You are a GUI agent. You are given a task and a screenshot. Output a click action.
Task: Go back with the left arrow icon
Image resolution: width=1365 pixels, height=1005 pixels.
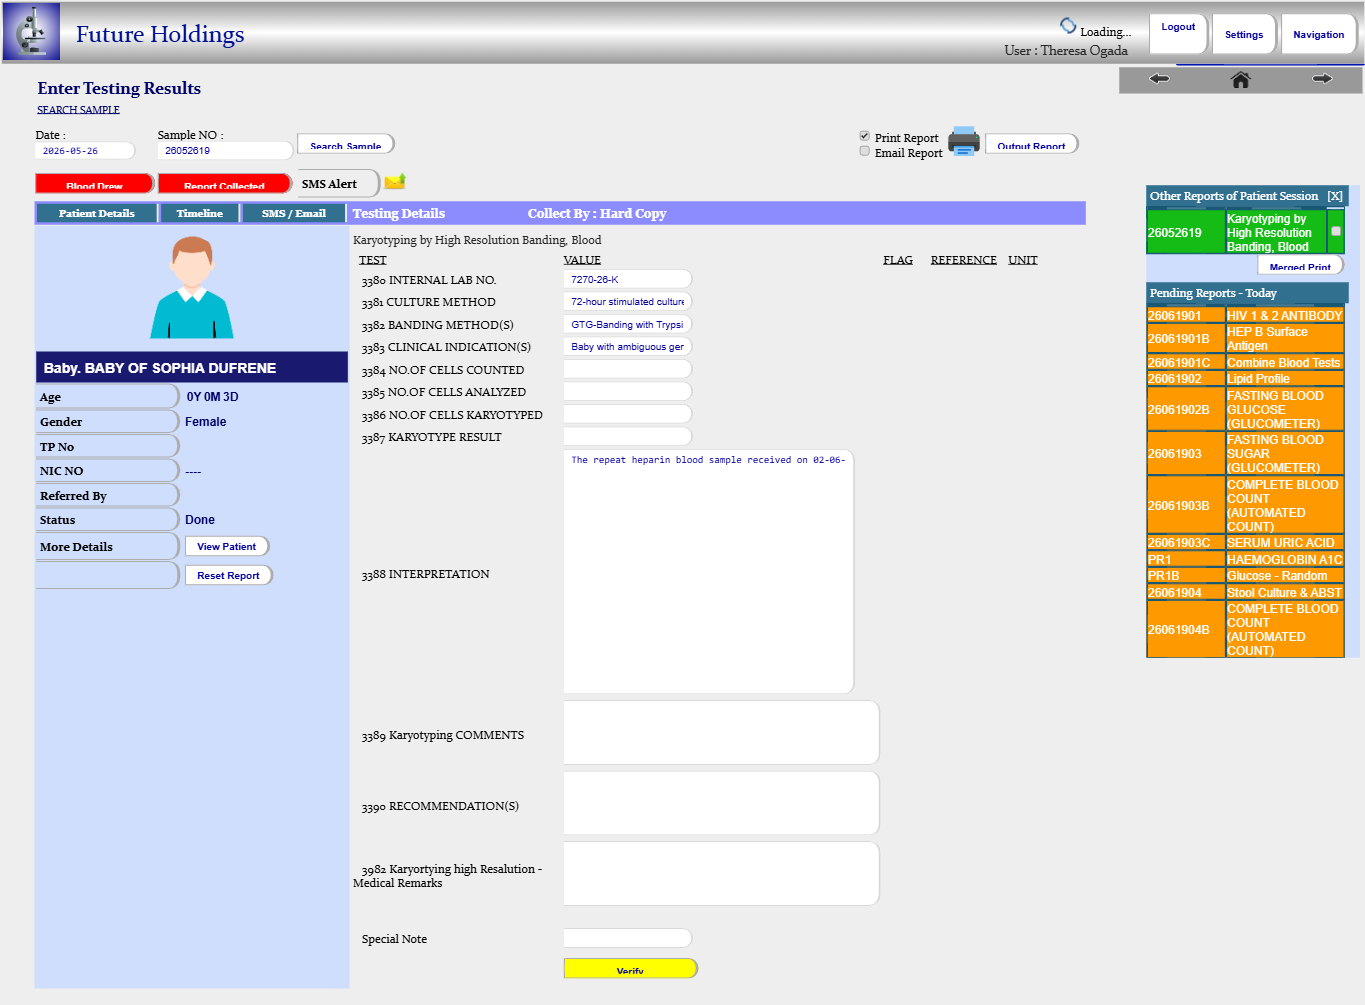(1159, 79)
